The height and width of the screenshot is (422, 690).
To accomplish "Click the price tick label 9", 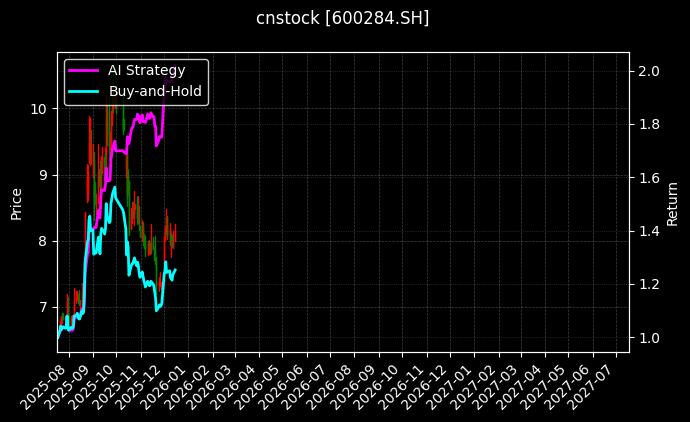I will pyautogui.click(x=43, y=176).
